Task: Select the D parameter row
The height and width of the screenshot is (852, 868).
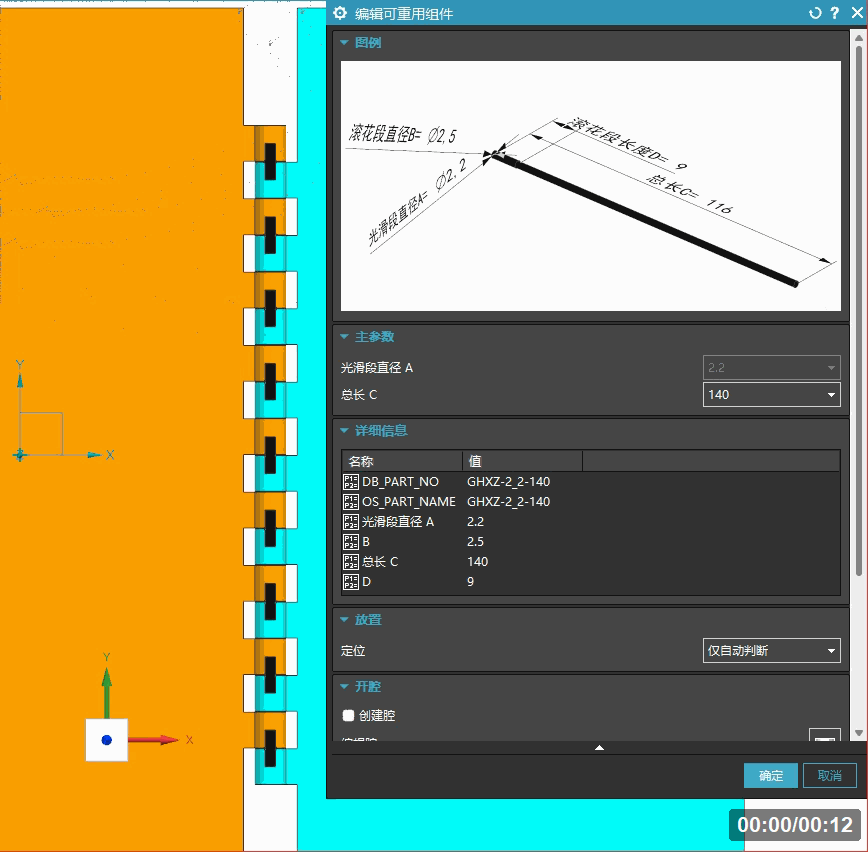Action: (591, 581)
